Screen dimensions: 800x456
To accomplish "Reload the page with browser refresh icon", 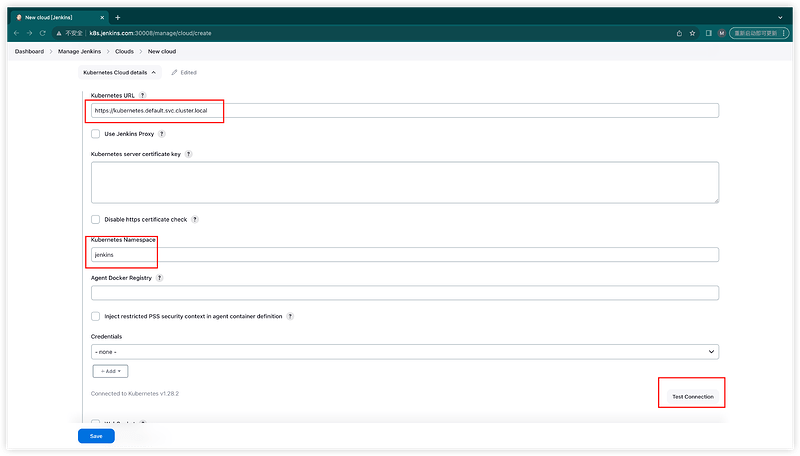I will [x=43, y=33].
